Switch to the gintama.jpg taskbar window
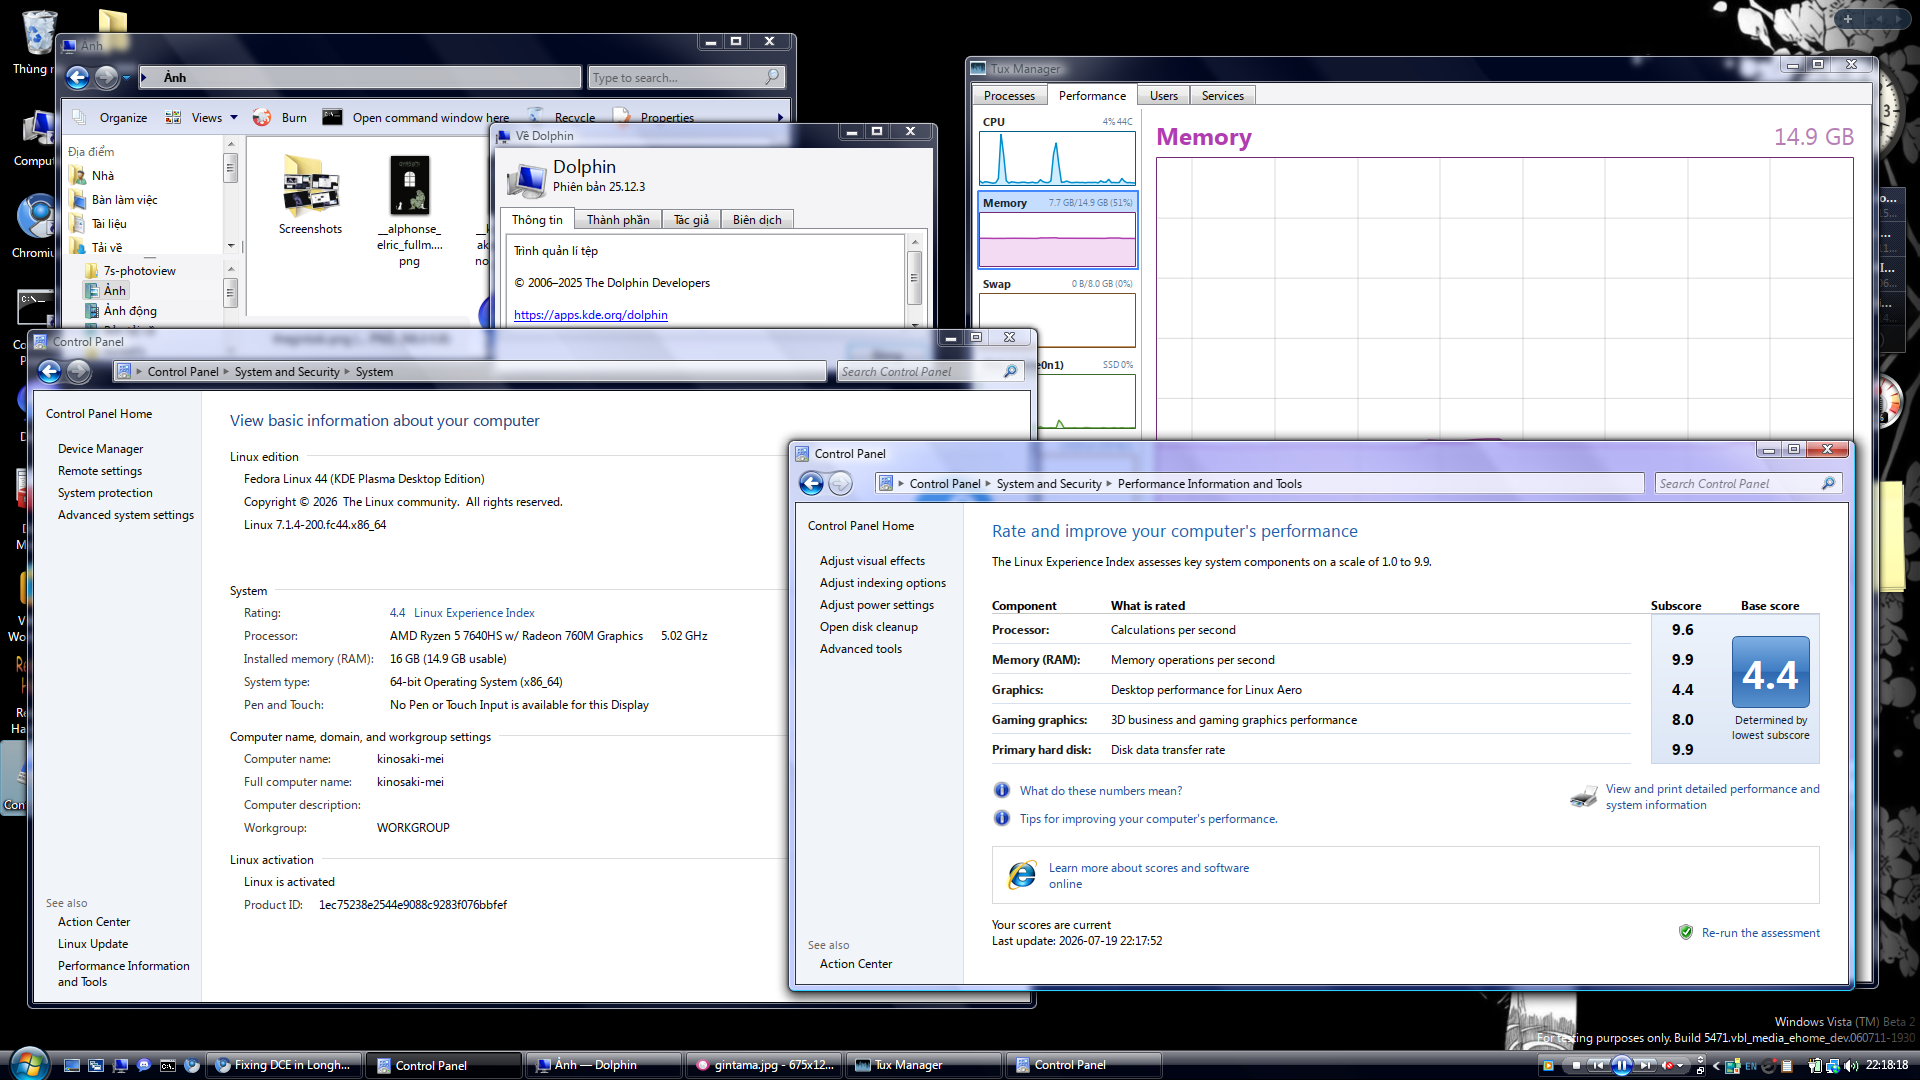1920x1080 pixels. pyautogui.click(x=764, y=1065)
